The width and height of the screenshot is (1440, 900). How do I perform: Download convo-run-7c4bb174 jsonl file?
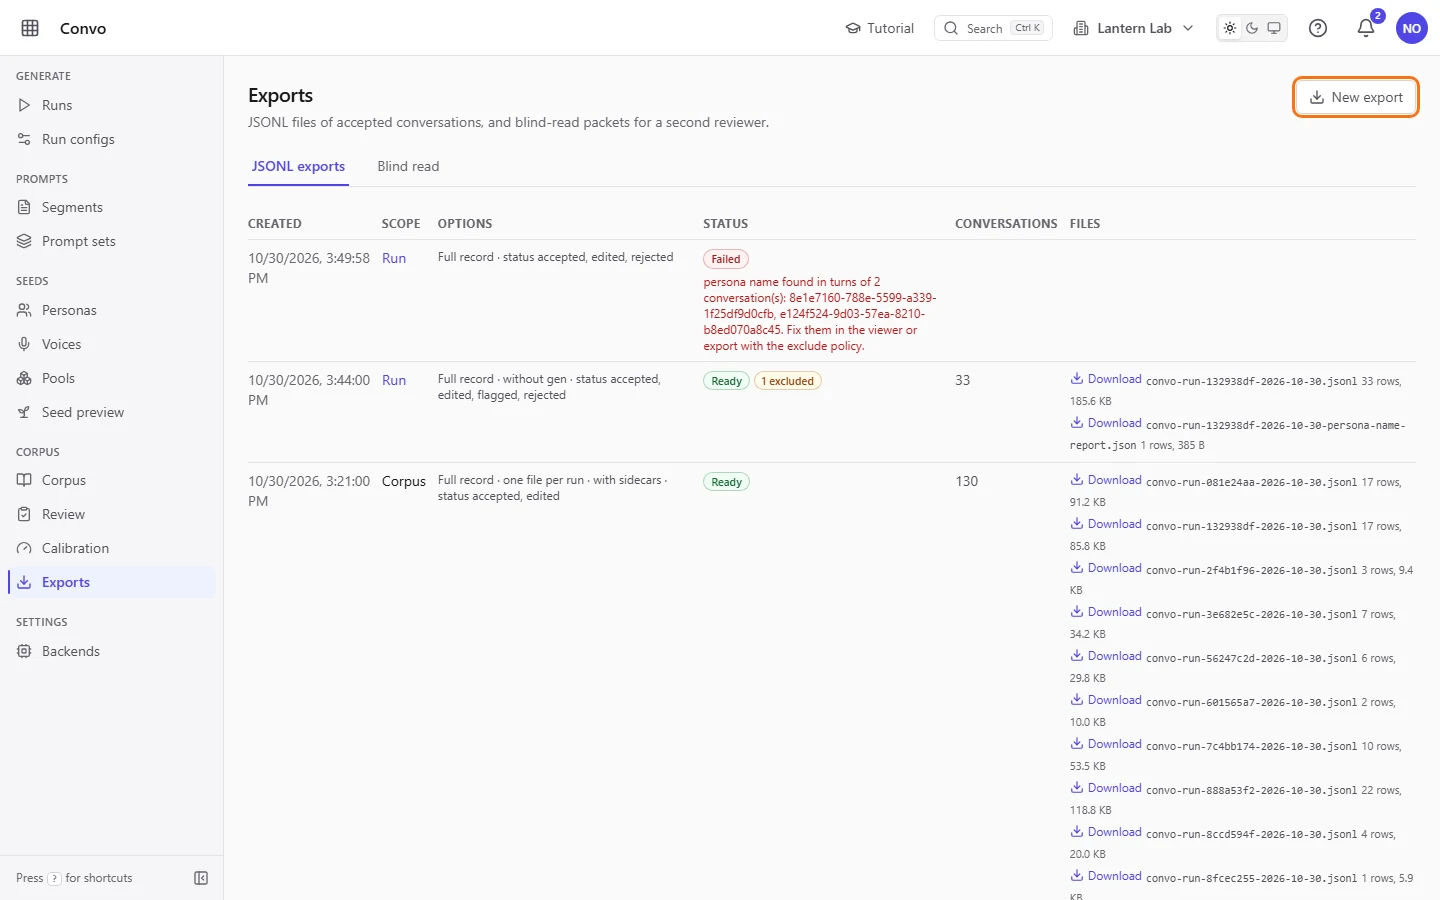pyautogui.click(x=1106, y=744)
